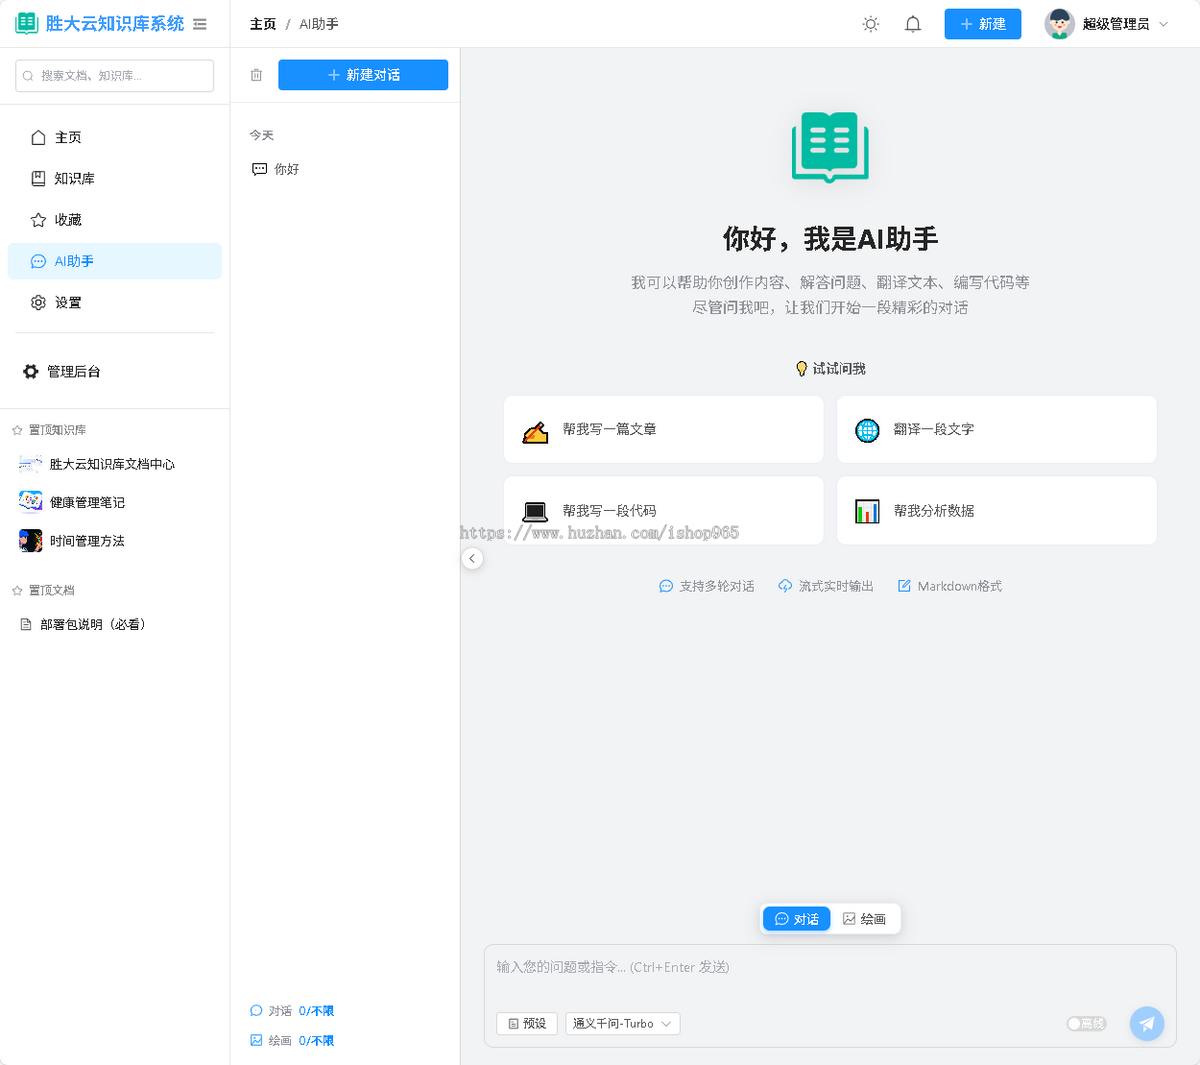This screenshot has height=1065, width=1200.
Task: Switch to 绘画 mode tab
Action: pos(864,919)
